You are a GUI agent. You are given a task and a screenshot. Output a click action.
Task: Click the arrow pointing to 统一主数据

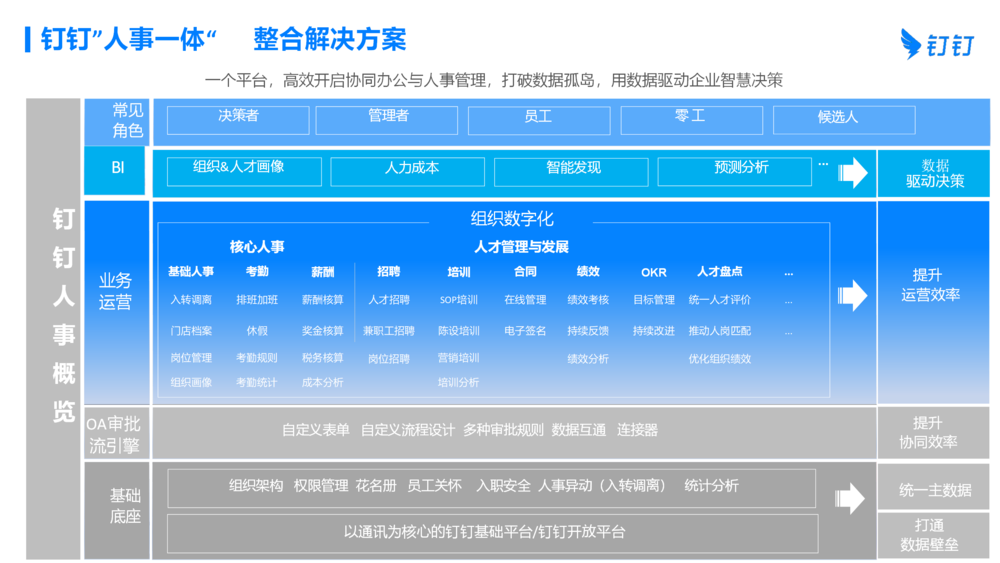point(850,498)
